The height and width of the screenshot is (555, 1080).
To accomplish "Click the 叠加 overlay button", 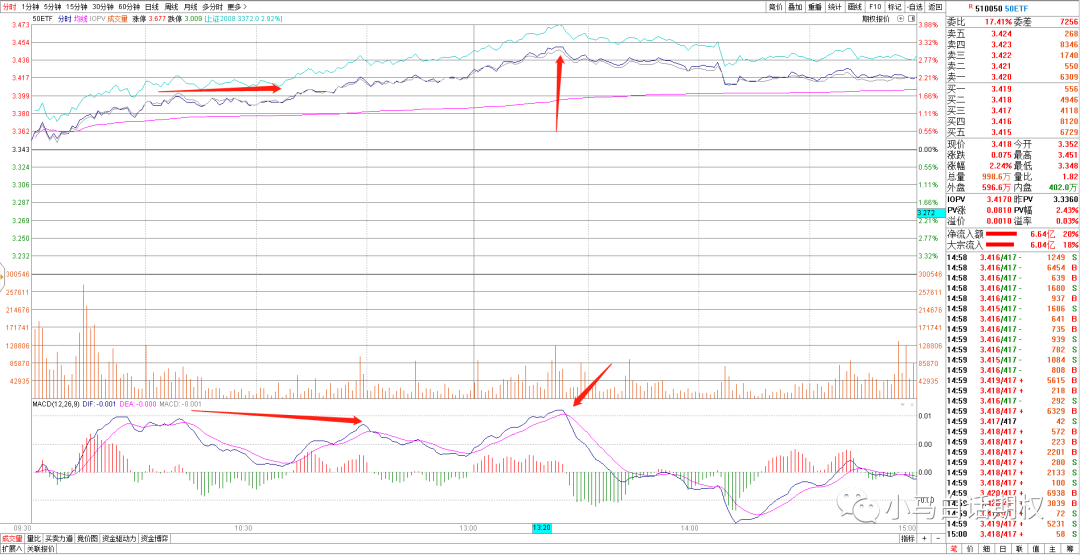I will click(796, 6).
